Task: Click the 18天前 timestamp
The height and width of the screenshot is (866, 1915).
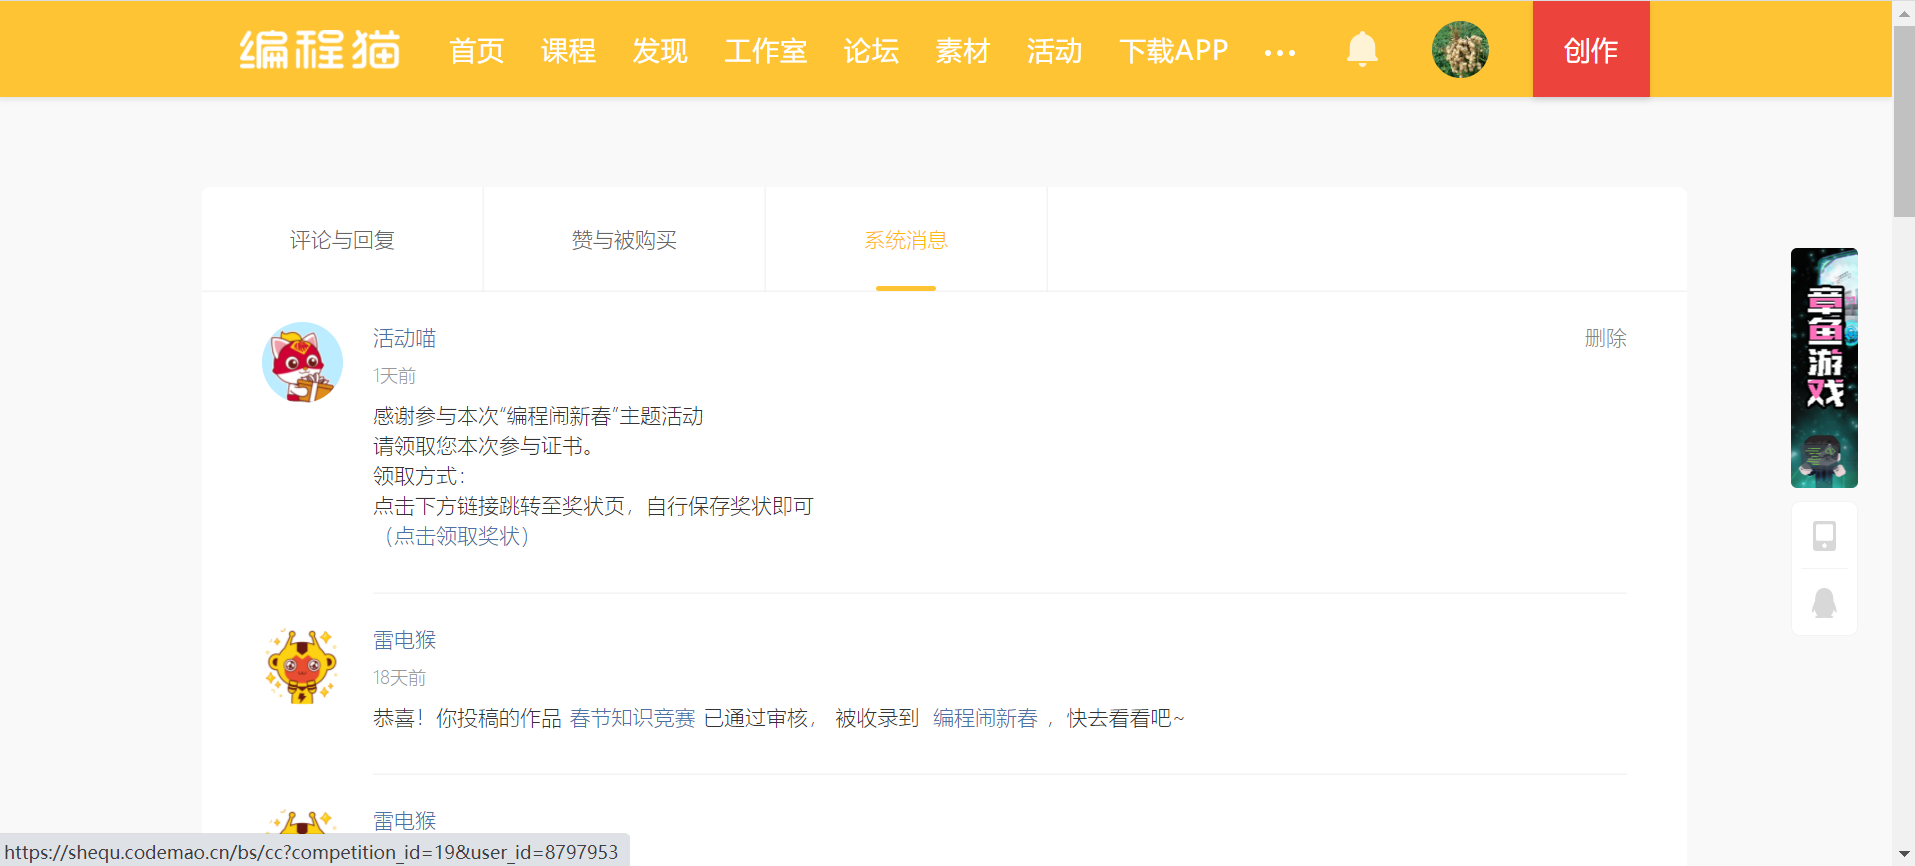Action: 400,678
